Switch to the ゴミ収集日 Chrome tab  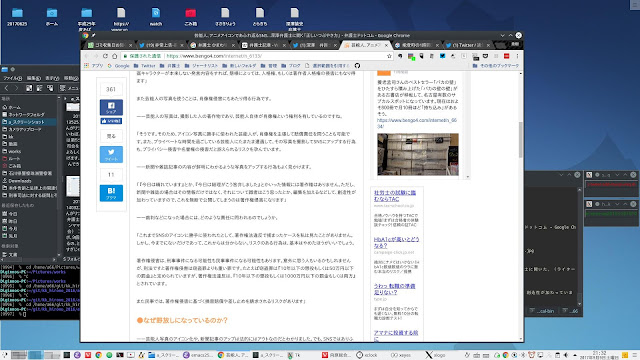point(110,45)
